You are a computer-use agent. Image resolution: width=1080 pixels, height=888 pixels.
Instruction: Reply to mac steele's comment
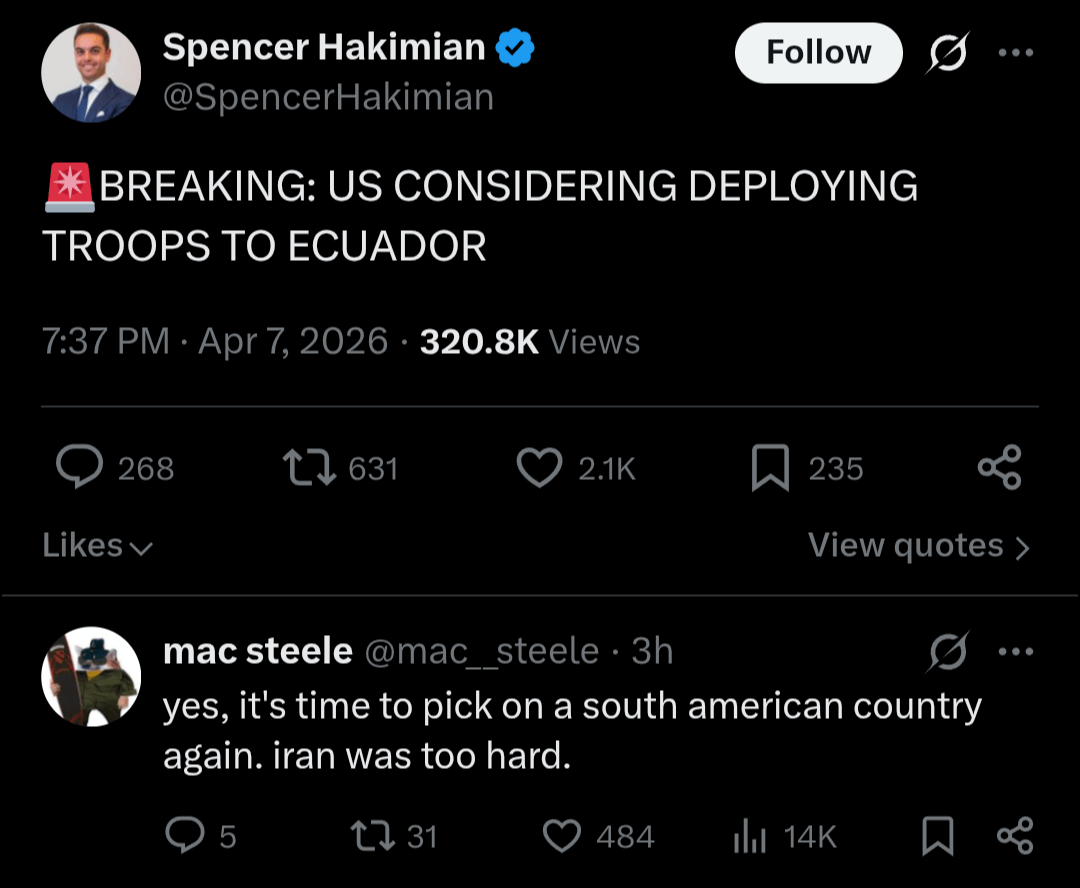tap(185, 836)
